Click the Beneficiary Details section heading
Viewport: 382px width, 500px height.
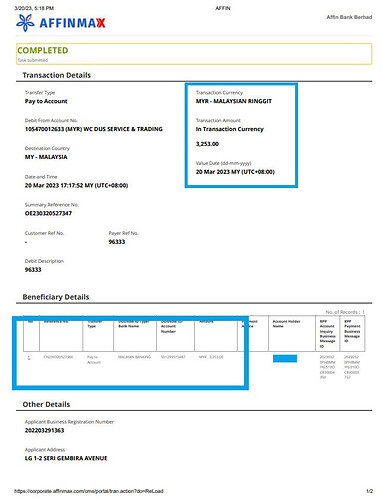click(56, 297)
